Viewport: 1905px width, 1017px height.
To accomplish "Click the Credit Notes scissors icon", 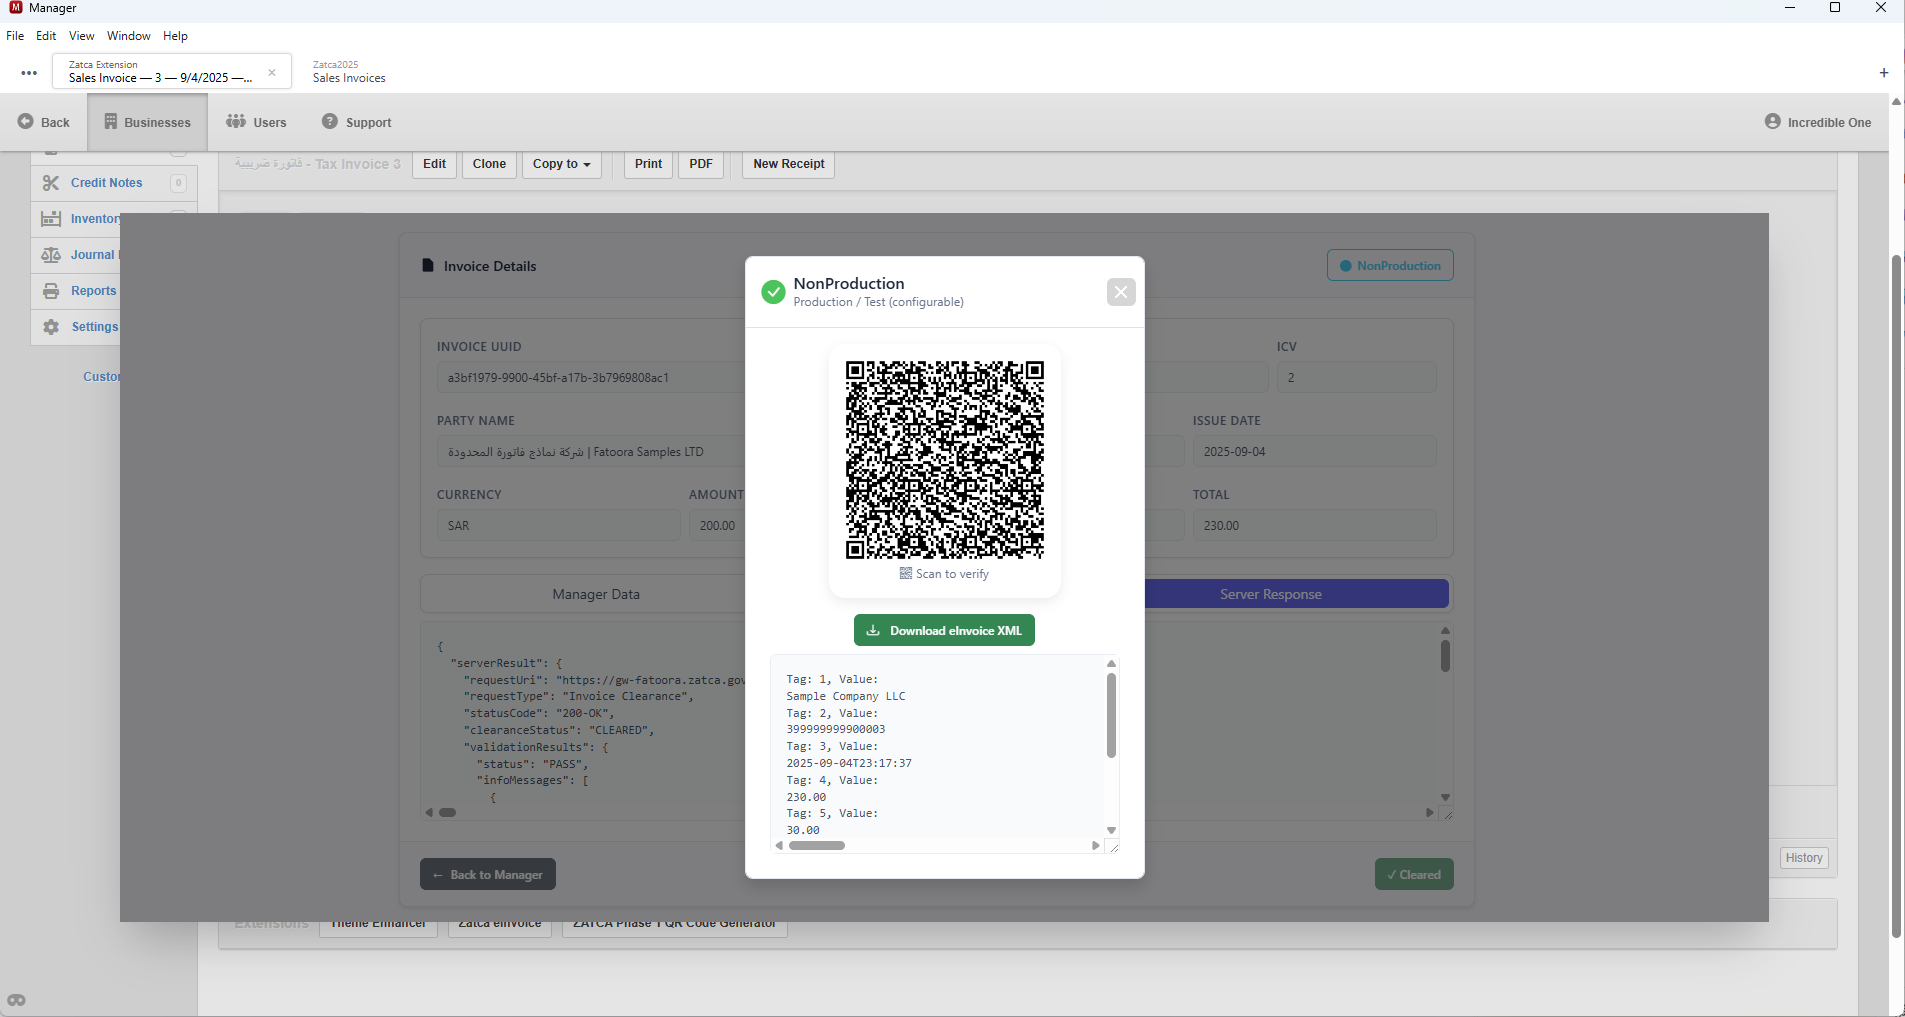I will coord(51,183).
